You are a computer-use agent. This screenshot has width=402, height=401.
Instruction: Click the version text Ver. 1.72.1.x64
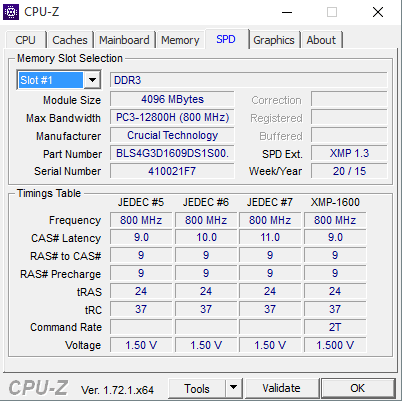tap(117, 390)
